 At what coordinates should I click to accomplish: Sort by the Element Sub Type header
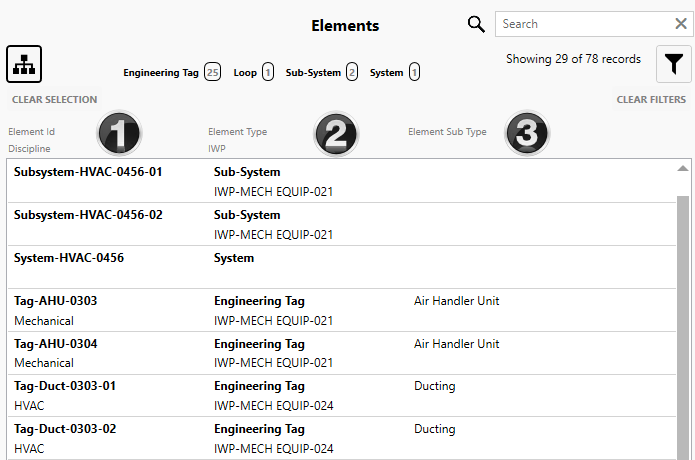447,132
